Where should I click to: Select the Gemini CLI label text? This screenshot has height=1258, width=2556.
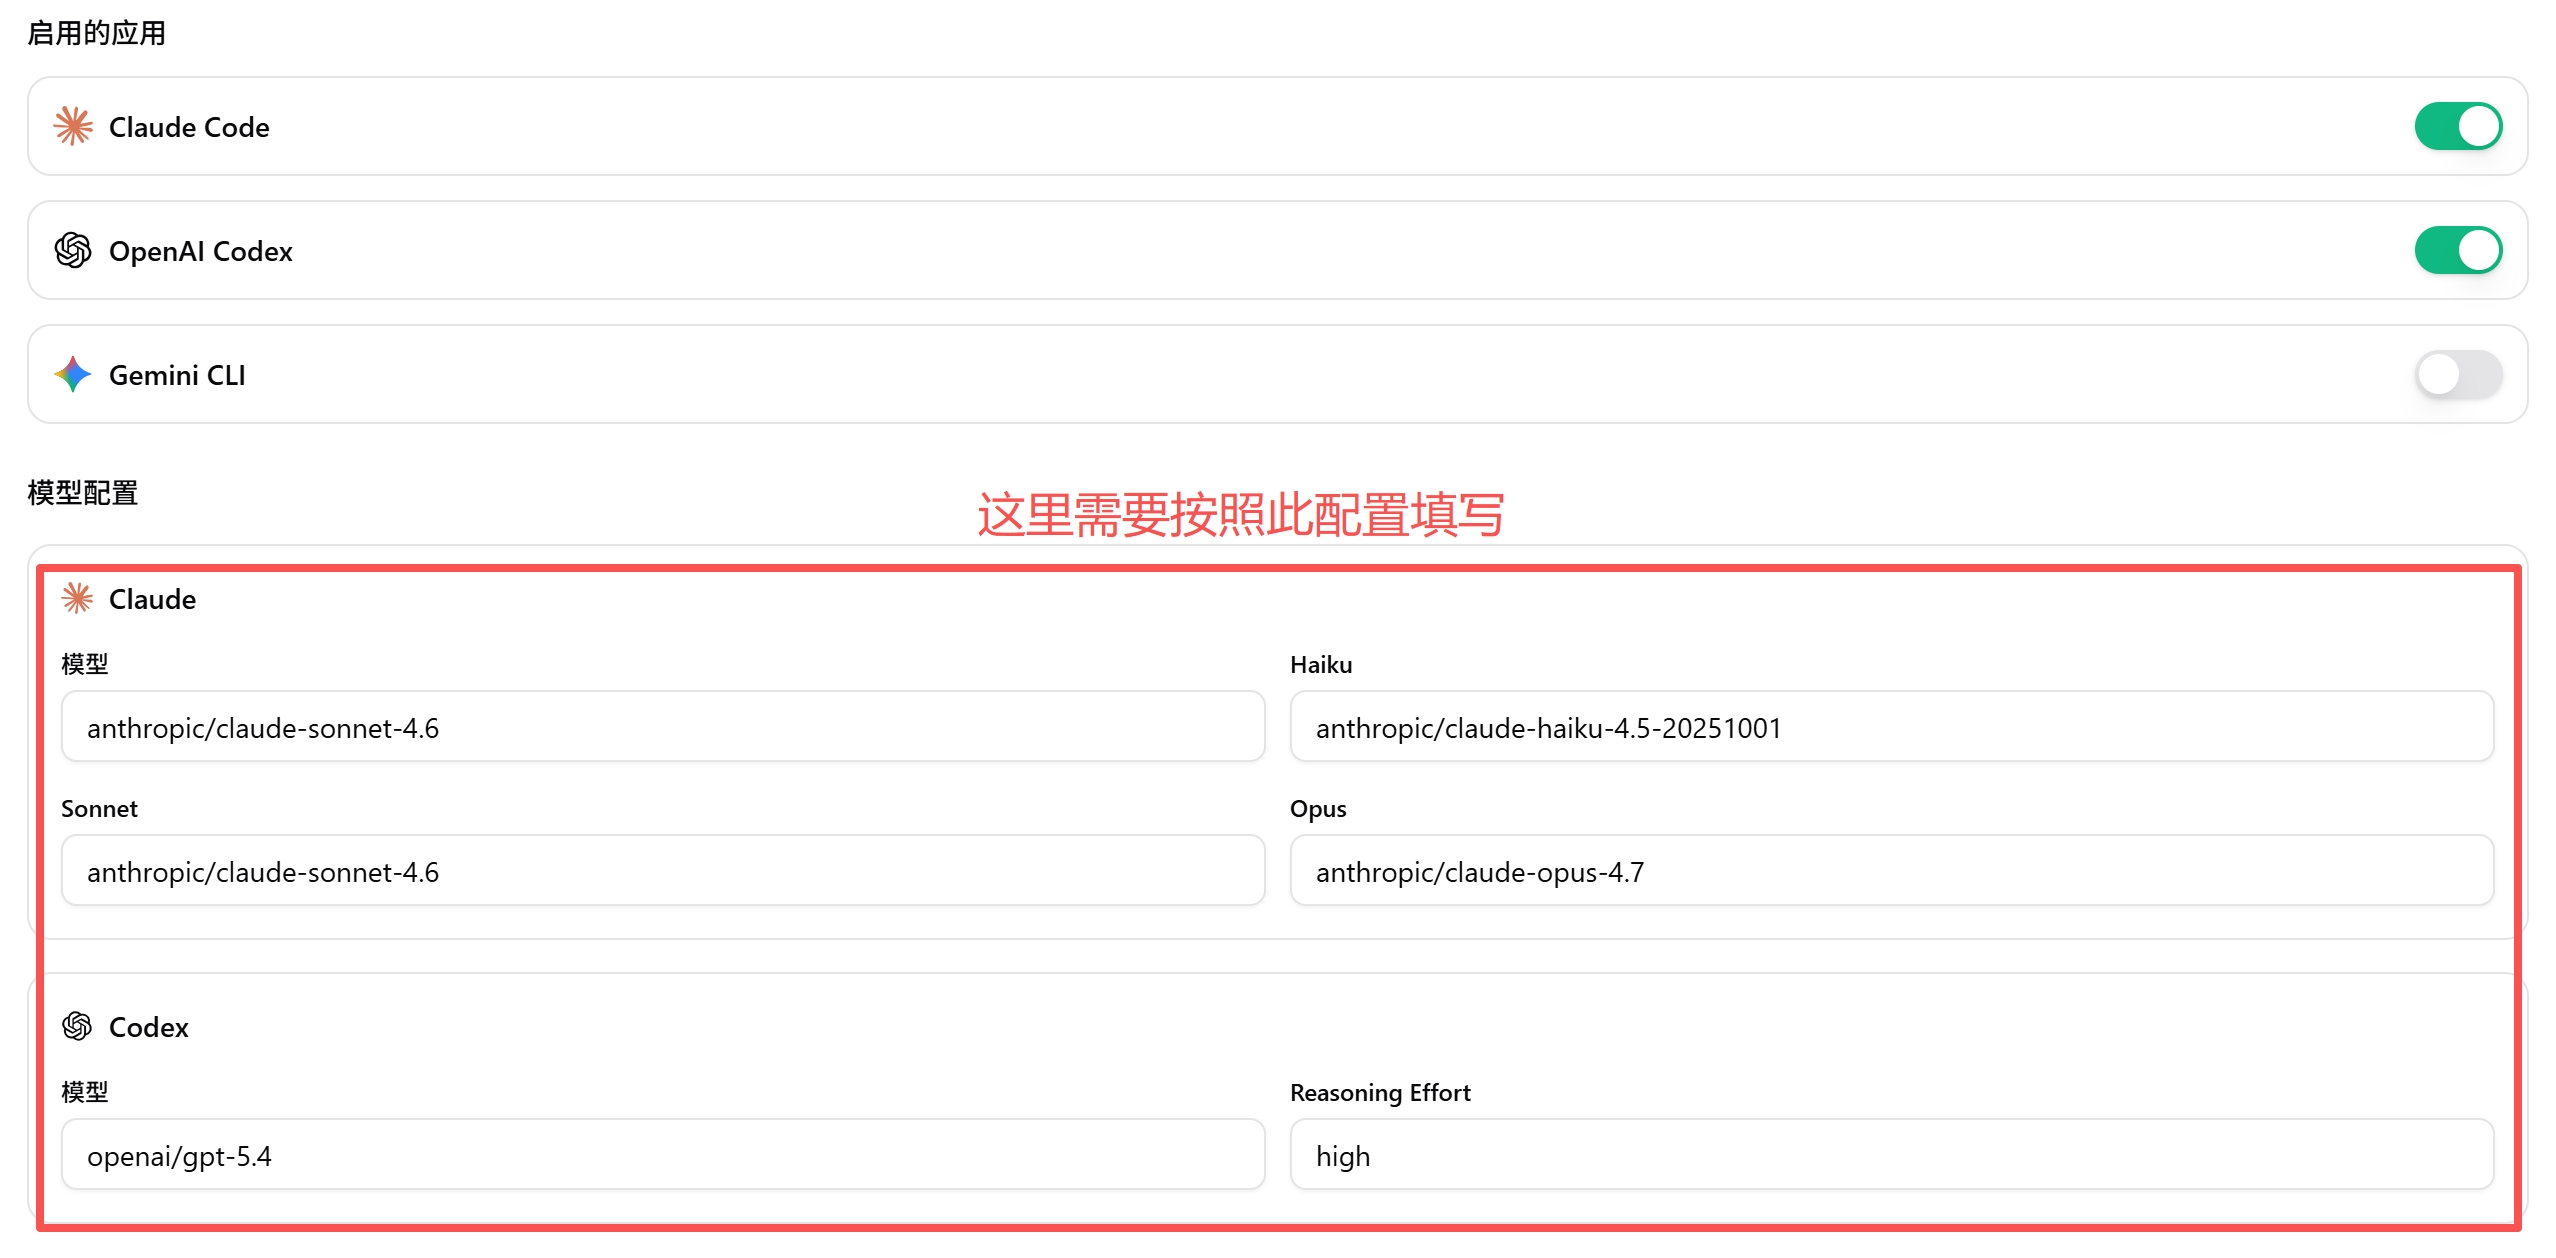click(x=177, y=375)
